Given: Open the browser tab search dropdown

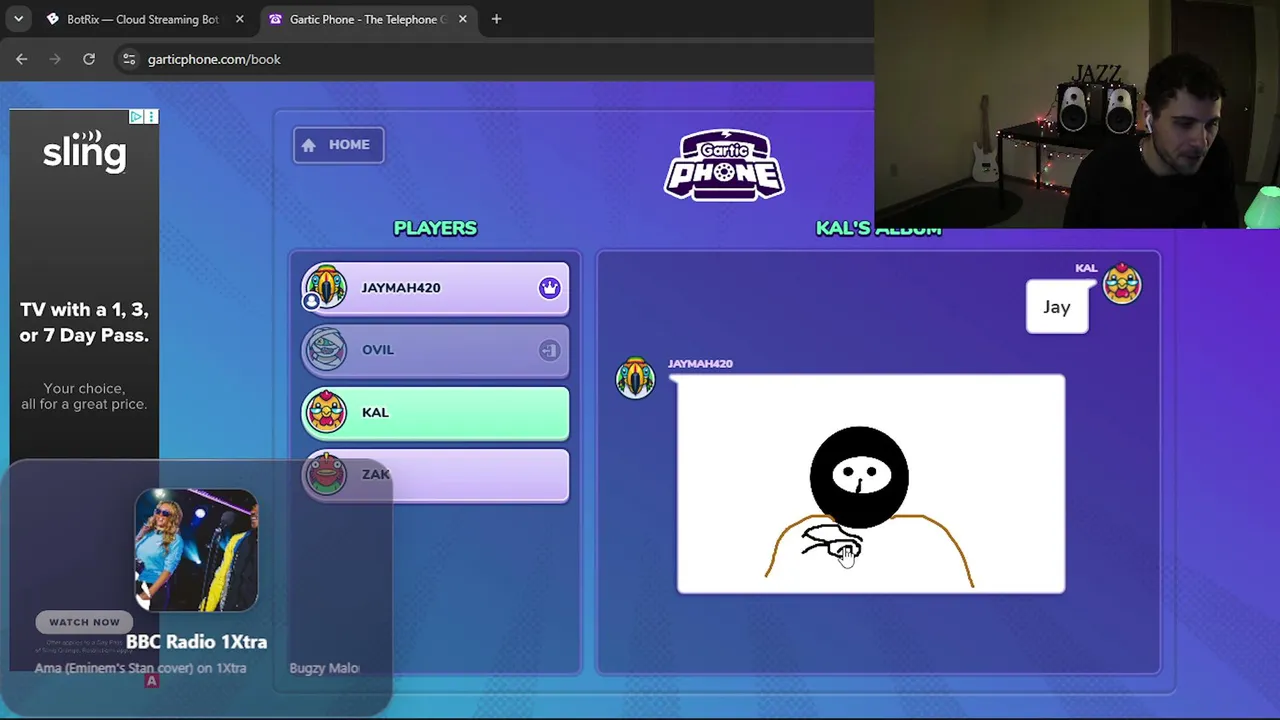Looking at the screenshot, I should 18,19.
